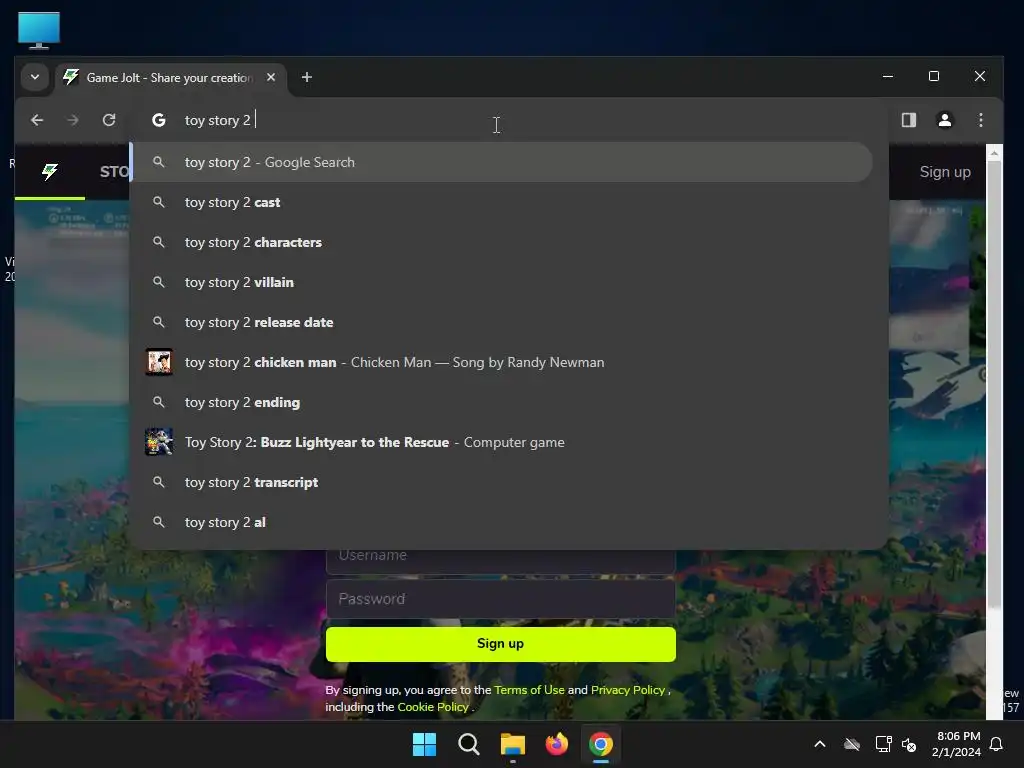Launch Firefox from taskbar
Viewport: 1024px width, 768px height.
click(x=556, y=744)
